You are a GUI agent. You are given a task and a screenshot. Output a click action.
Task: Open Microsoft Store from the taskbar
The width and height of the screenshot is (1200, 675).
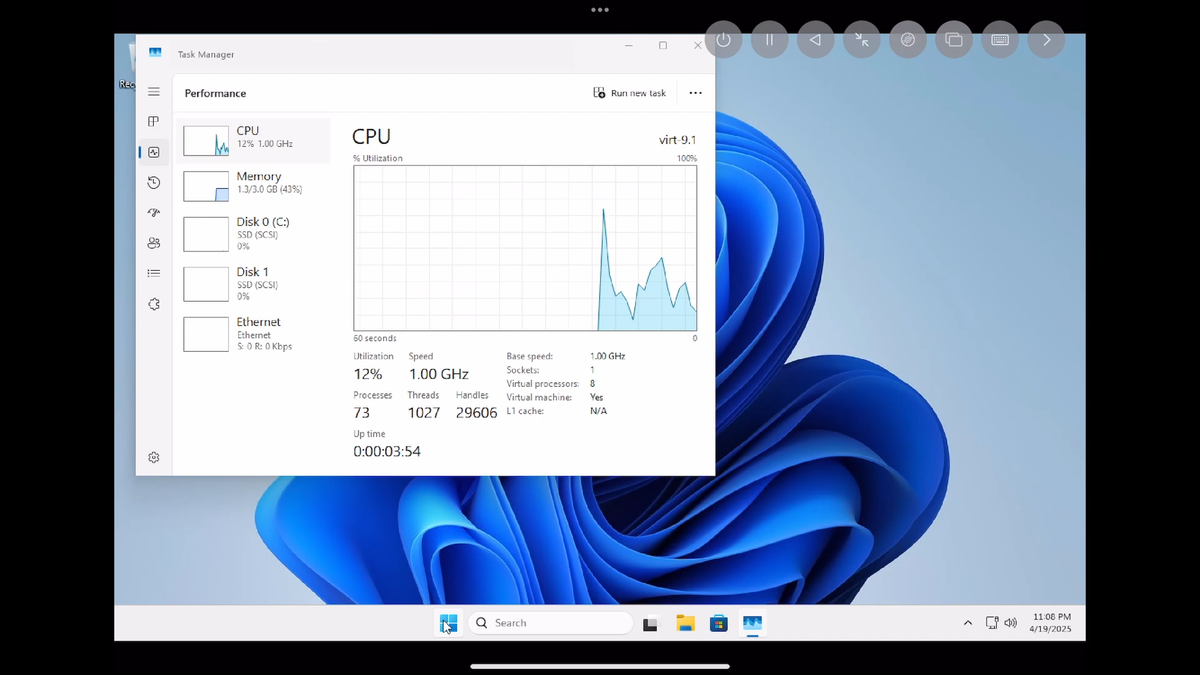click(718, 624)
